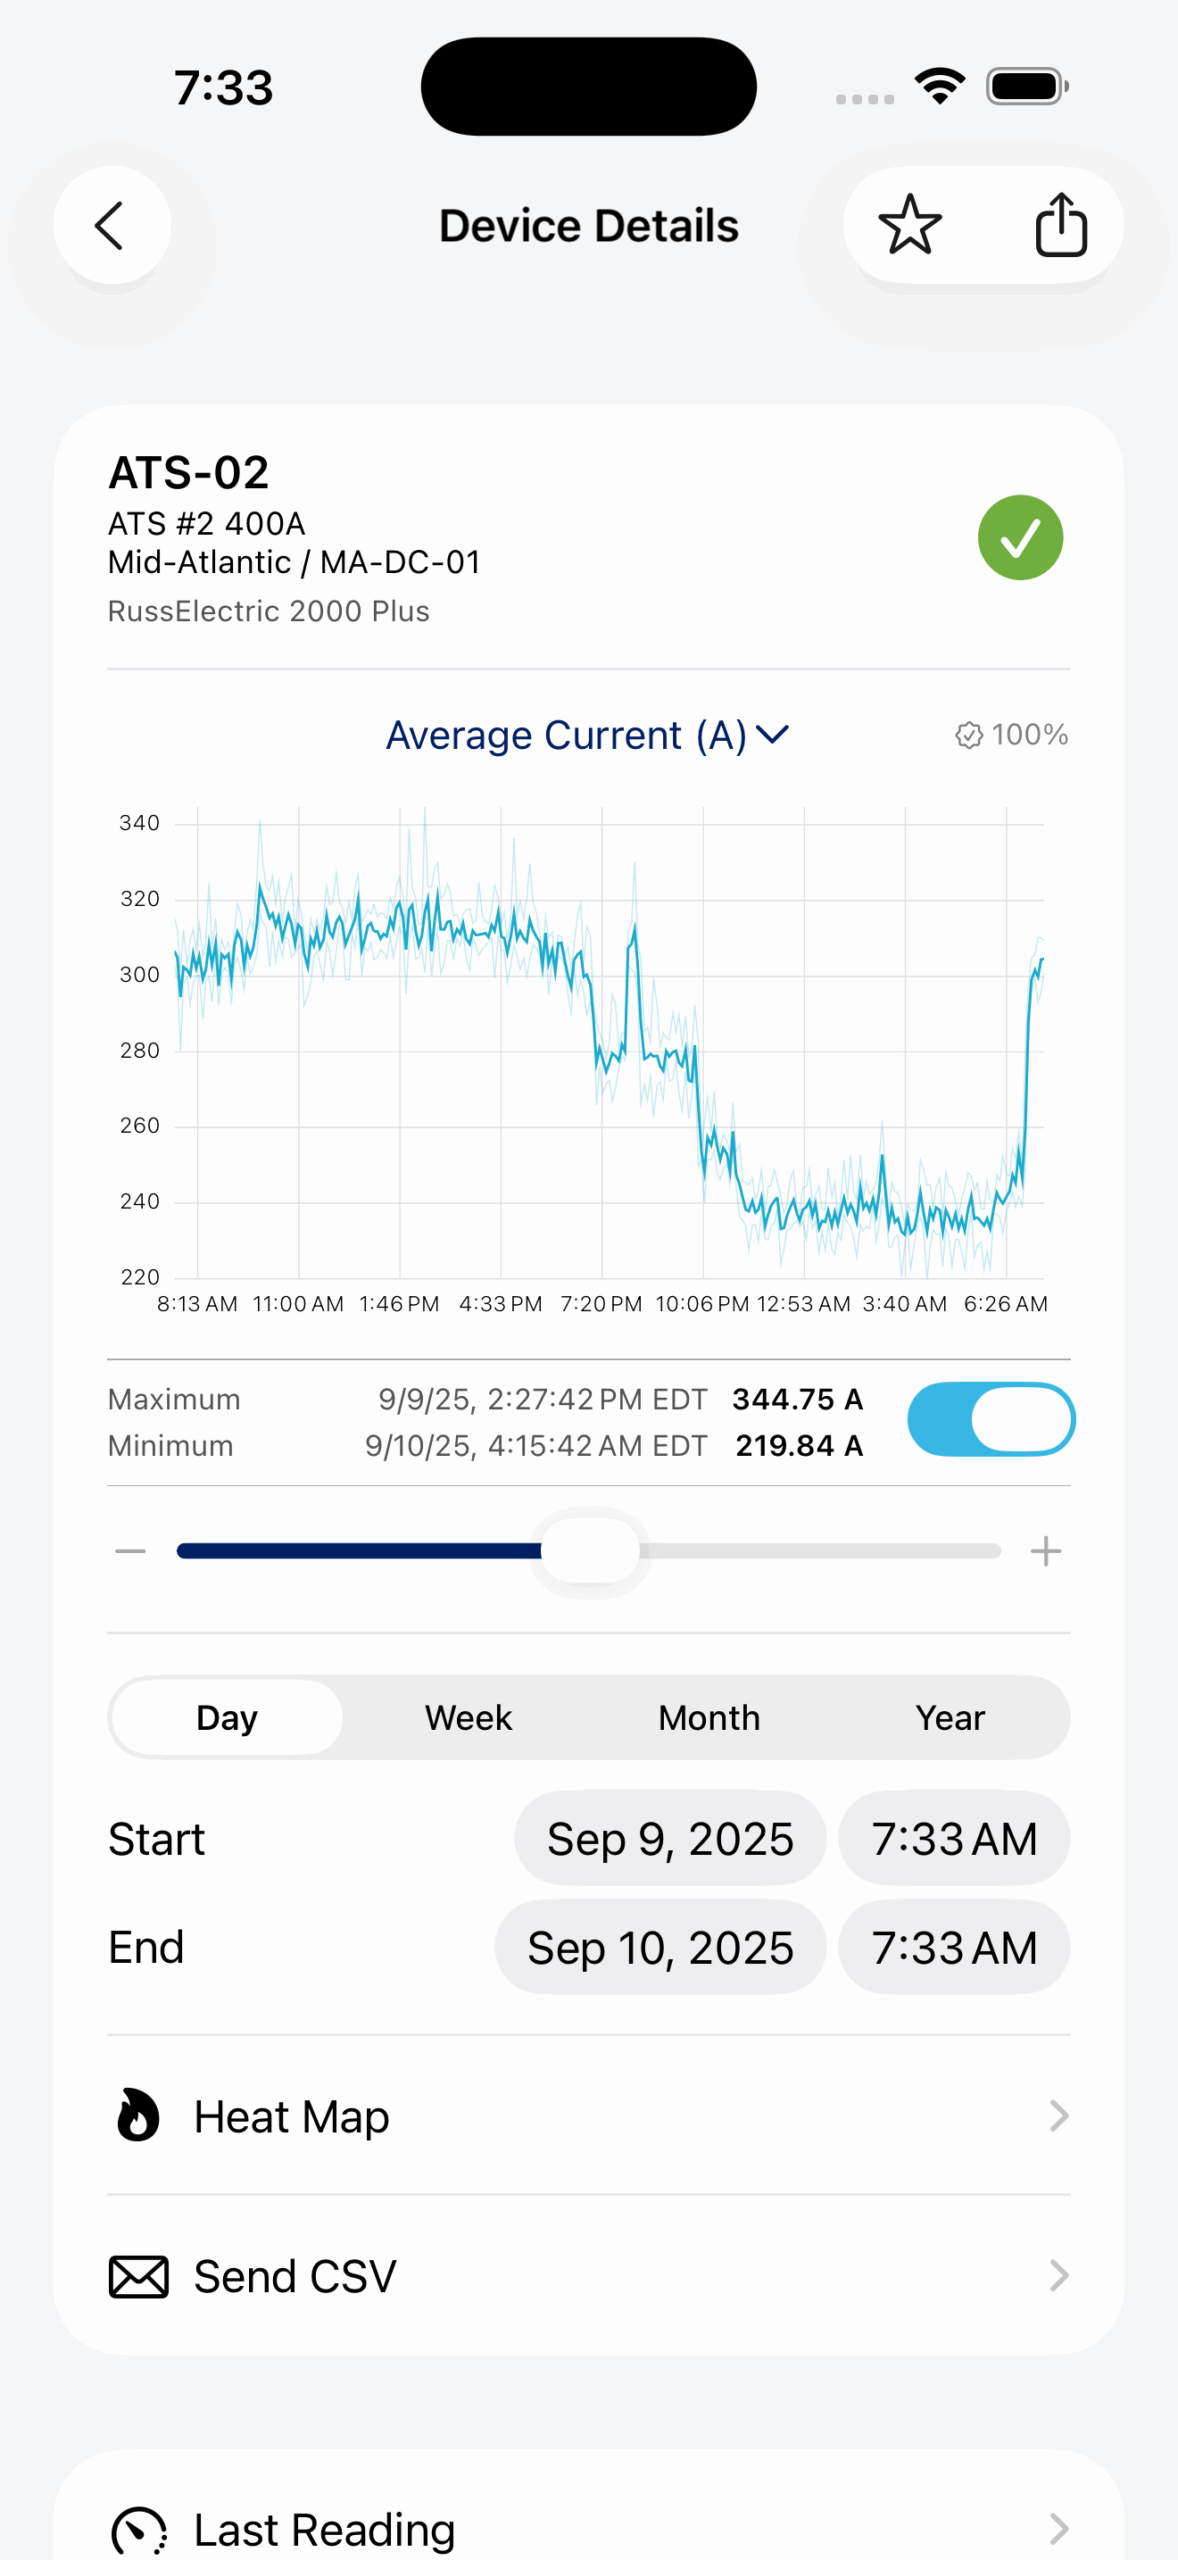Viewport: 1178px width, 2560px height.
Task: Tap the data quality 100% badge
Action: tap(1011, 735)
